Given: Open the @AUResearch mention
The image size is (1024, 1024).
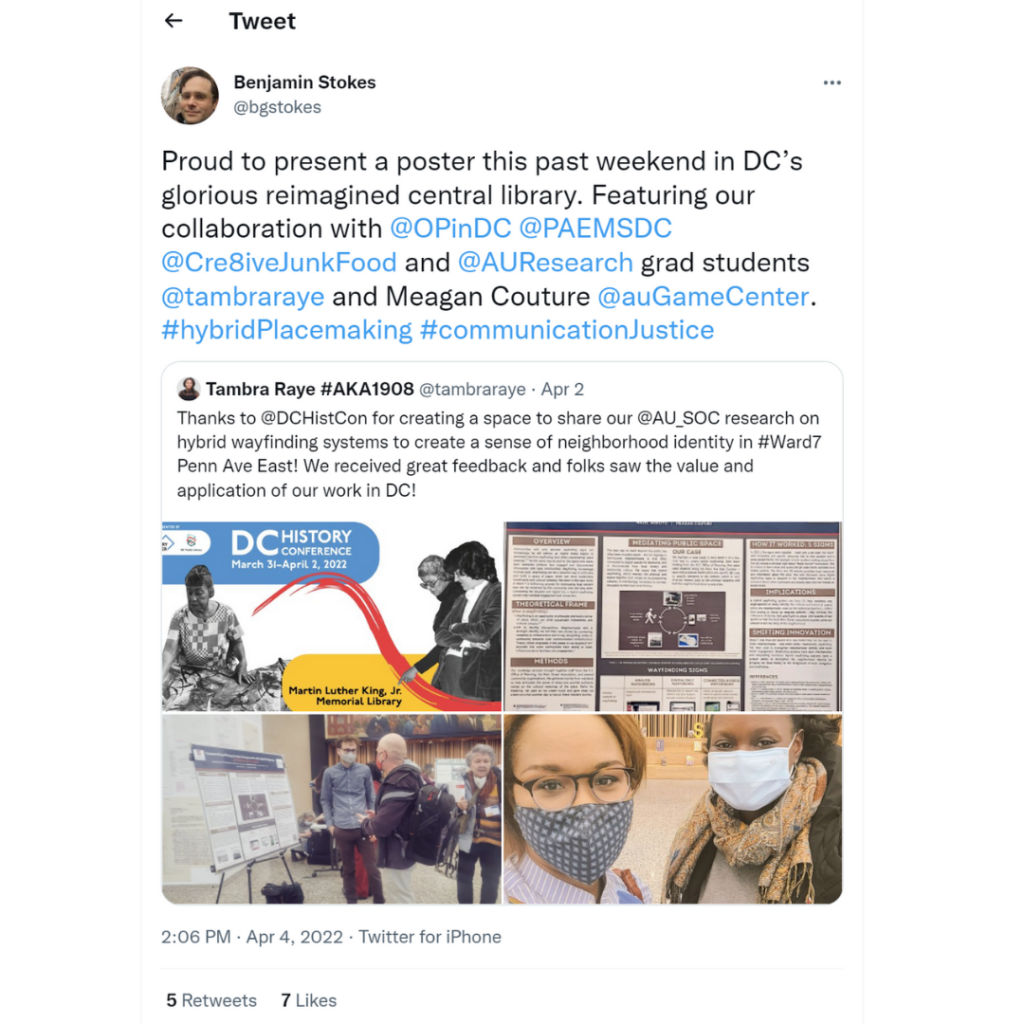Looking at the screenshot, I should (x=545, y=263).
